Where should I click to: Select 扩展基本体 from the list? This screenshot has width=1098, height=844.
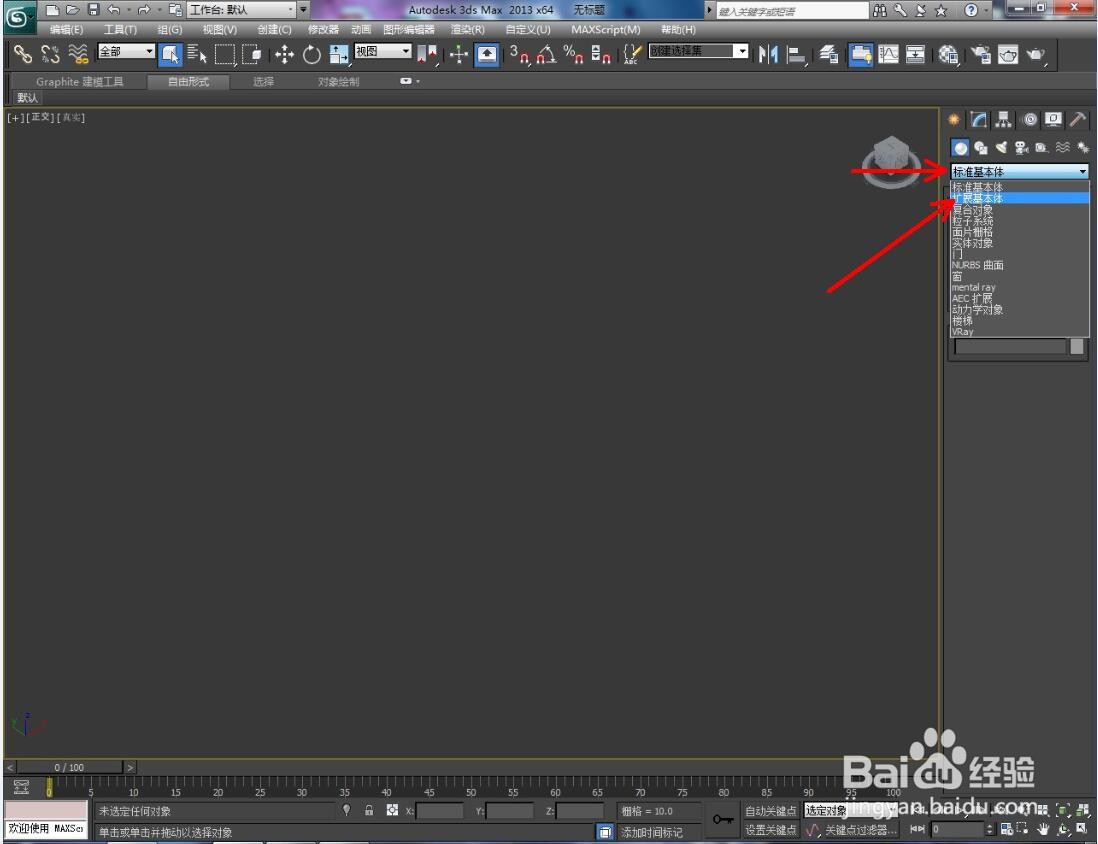(x=1019, y=198)
